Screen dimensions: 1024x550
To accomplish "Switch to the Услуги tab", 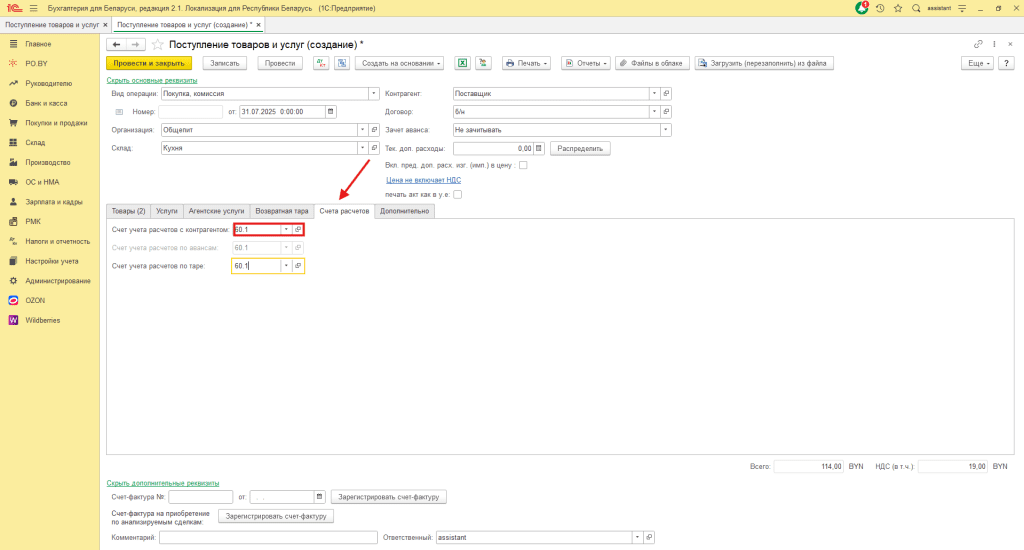I will [x=167, y=211].
